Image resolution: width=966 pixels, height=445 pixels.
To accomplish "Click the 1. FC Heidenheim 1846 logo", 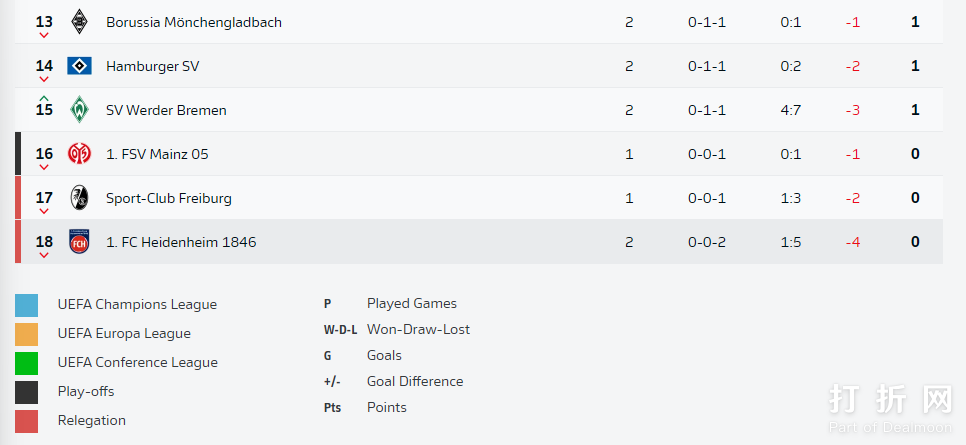I will 79,242.
